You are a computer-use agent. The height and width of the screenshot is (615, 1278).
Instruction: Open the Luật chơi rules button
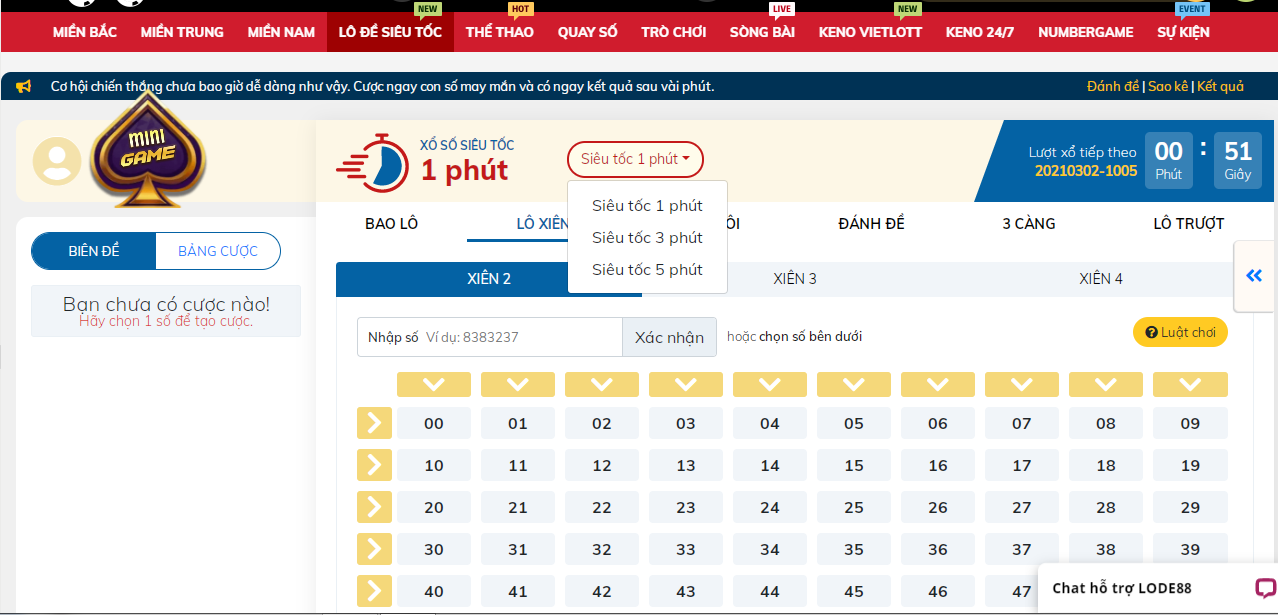1180,332
